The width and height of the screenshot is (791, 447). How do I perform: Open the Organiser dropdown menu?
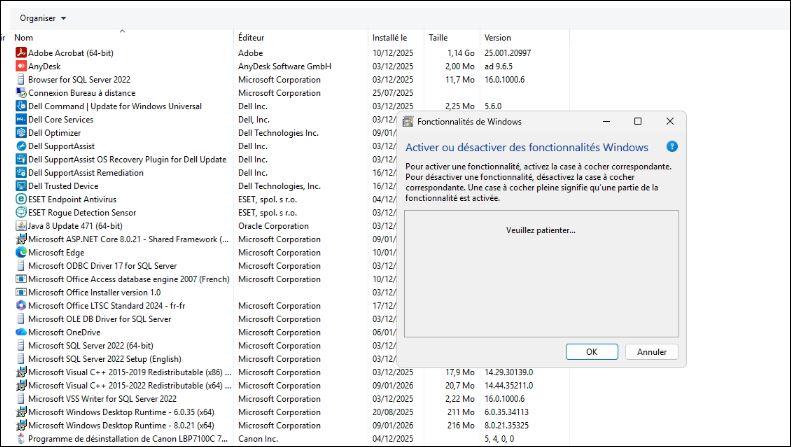pyautogui.click(x=43, y=18)
